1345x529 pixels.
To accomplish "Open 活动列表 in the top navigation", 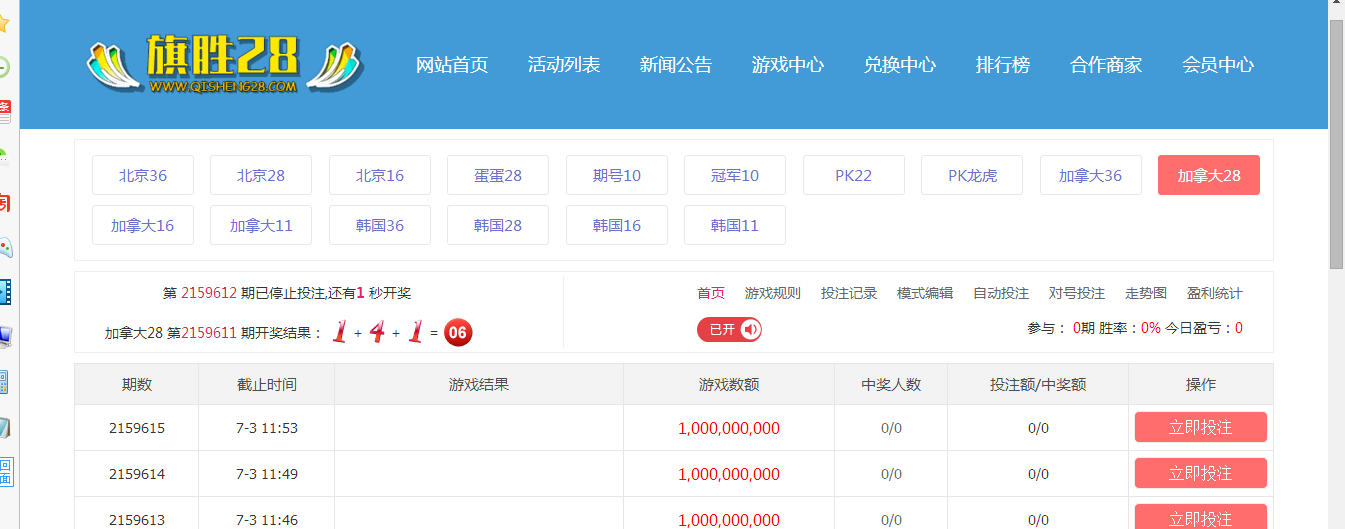I will pos(564,65).
